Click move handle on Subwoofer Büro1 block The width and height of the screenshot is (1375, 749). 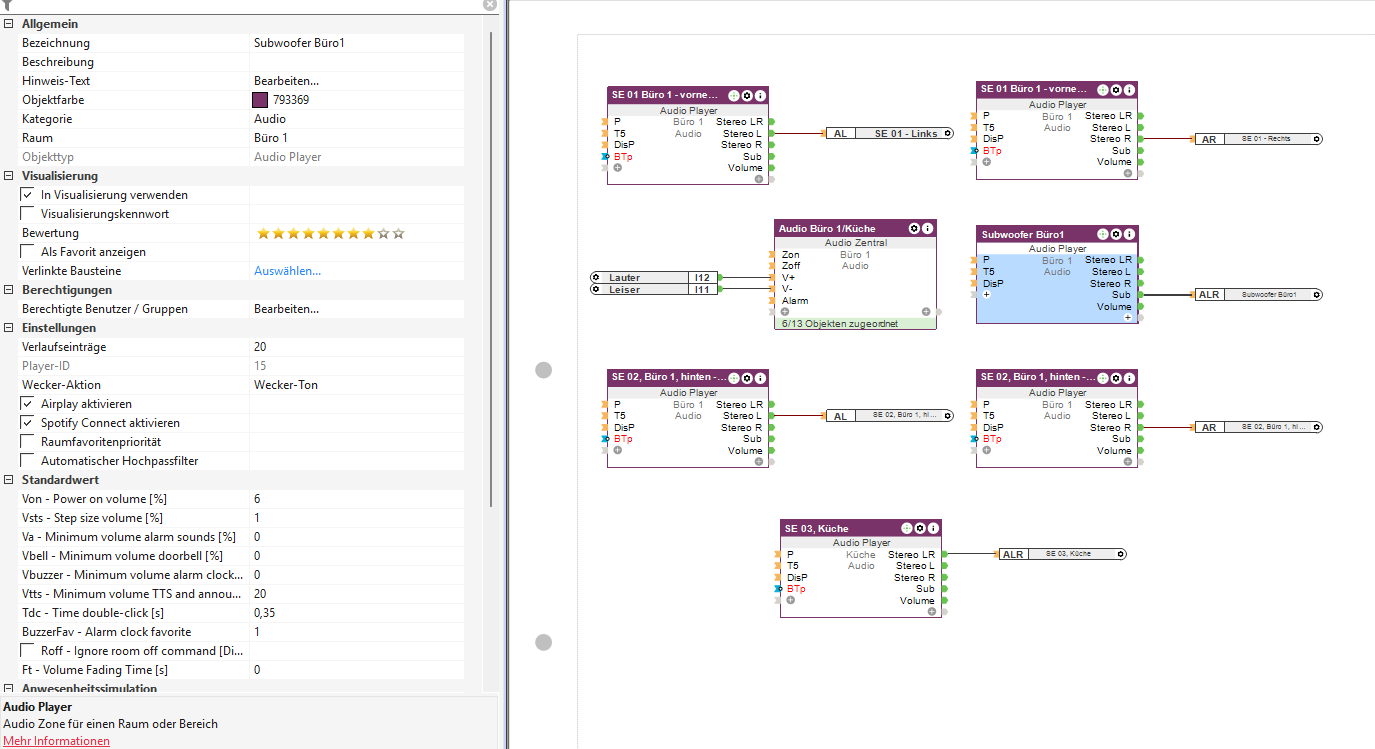(x=1103, y=234)
